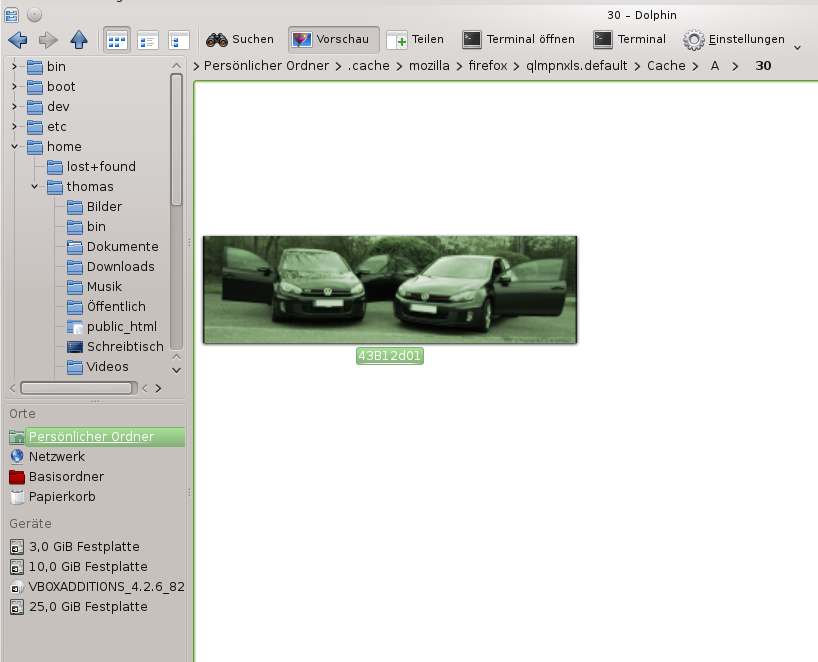
Task: Toggle the Vorschau preview mode
Action: point(333,40)
